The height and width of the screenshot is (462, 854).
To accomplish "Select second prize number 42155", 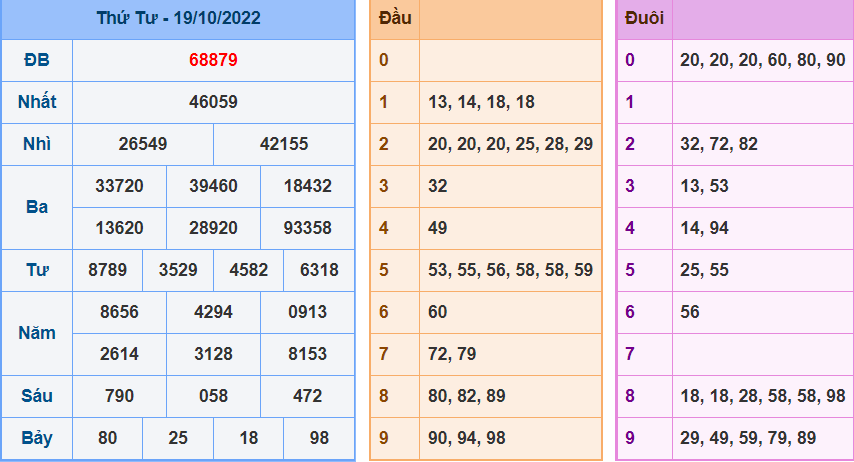I will tap(284, 144).
